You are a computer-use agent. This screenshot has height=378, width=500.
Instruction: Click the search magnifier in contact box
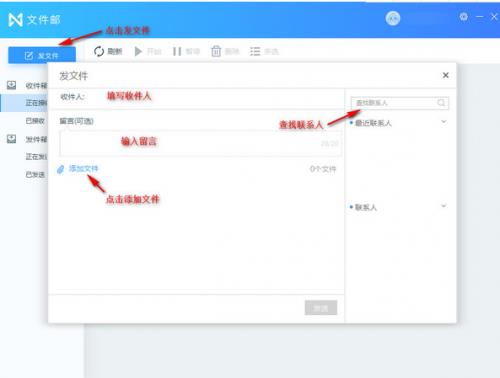tap(441, 103)
